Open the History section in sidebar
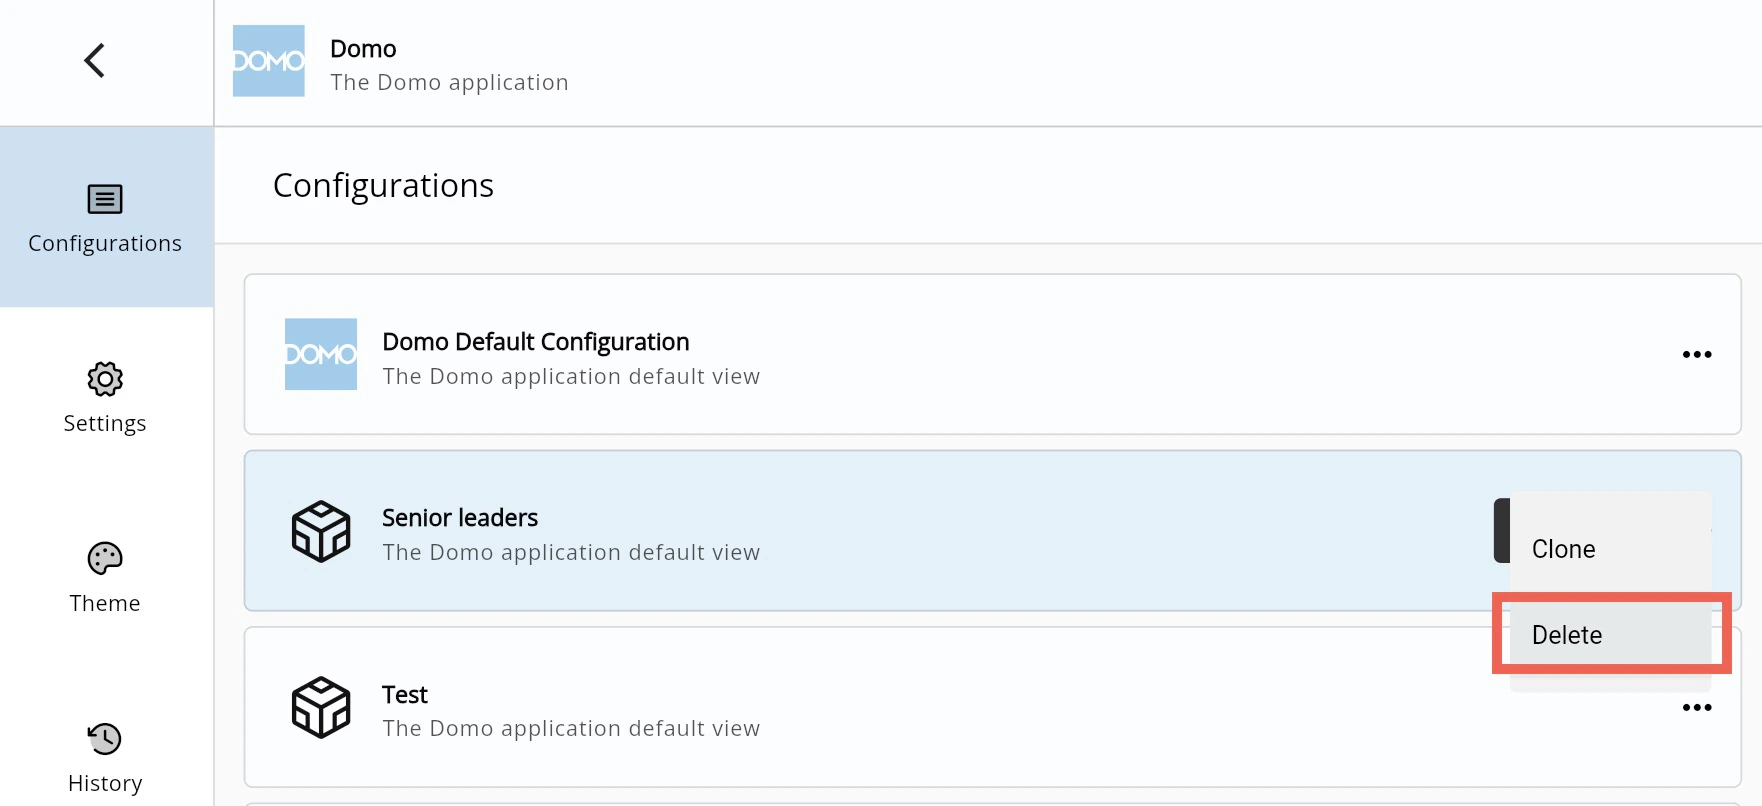Screen dimensions: 1762x806 click(x=105, y=757)
